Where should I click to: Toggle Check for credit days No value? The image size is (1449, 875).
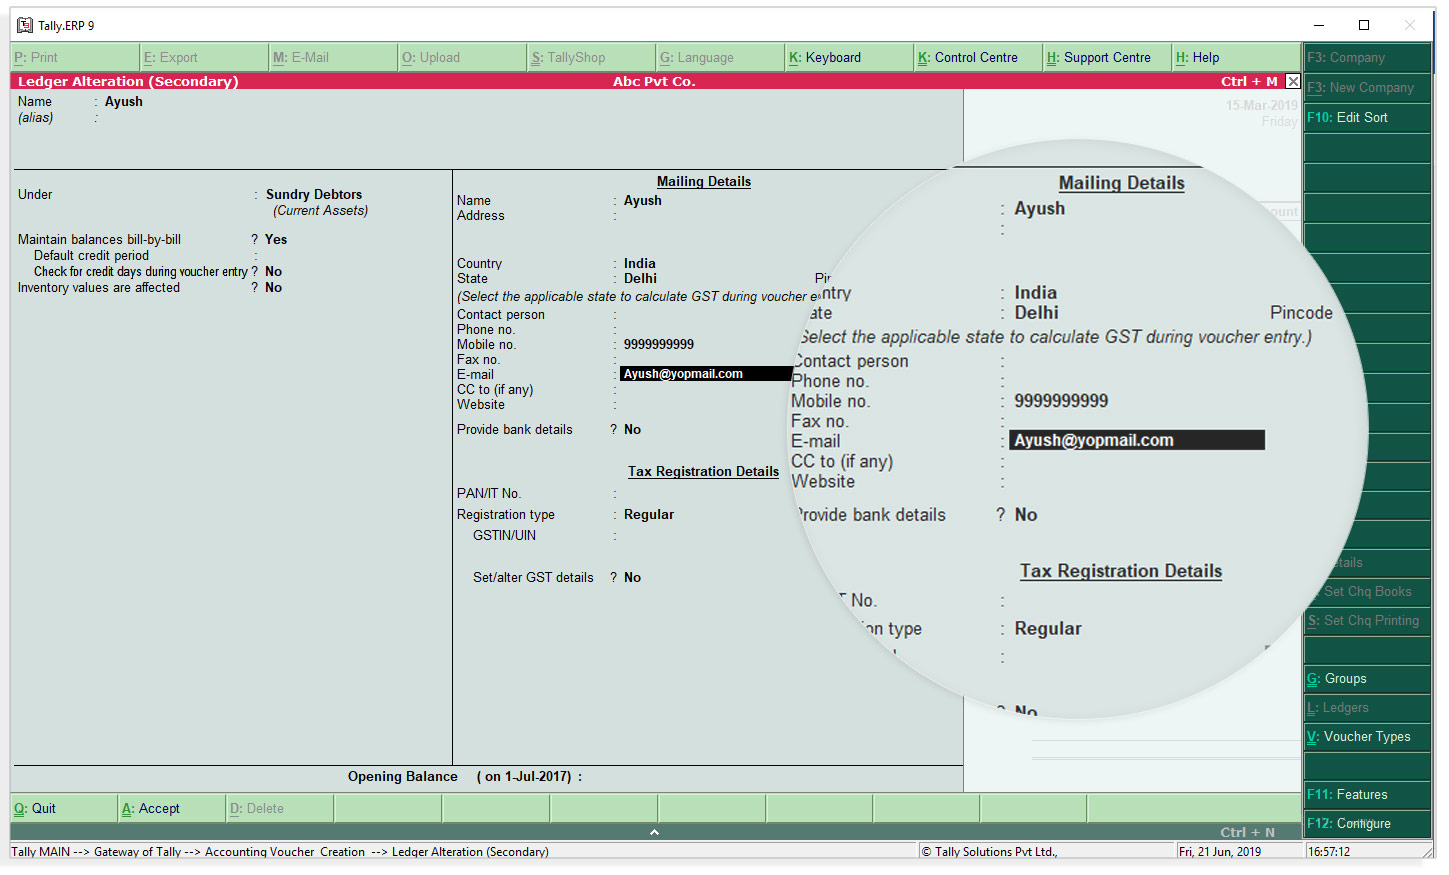pyautogui.click(x=274, y=272)
